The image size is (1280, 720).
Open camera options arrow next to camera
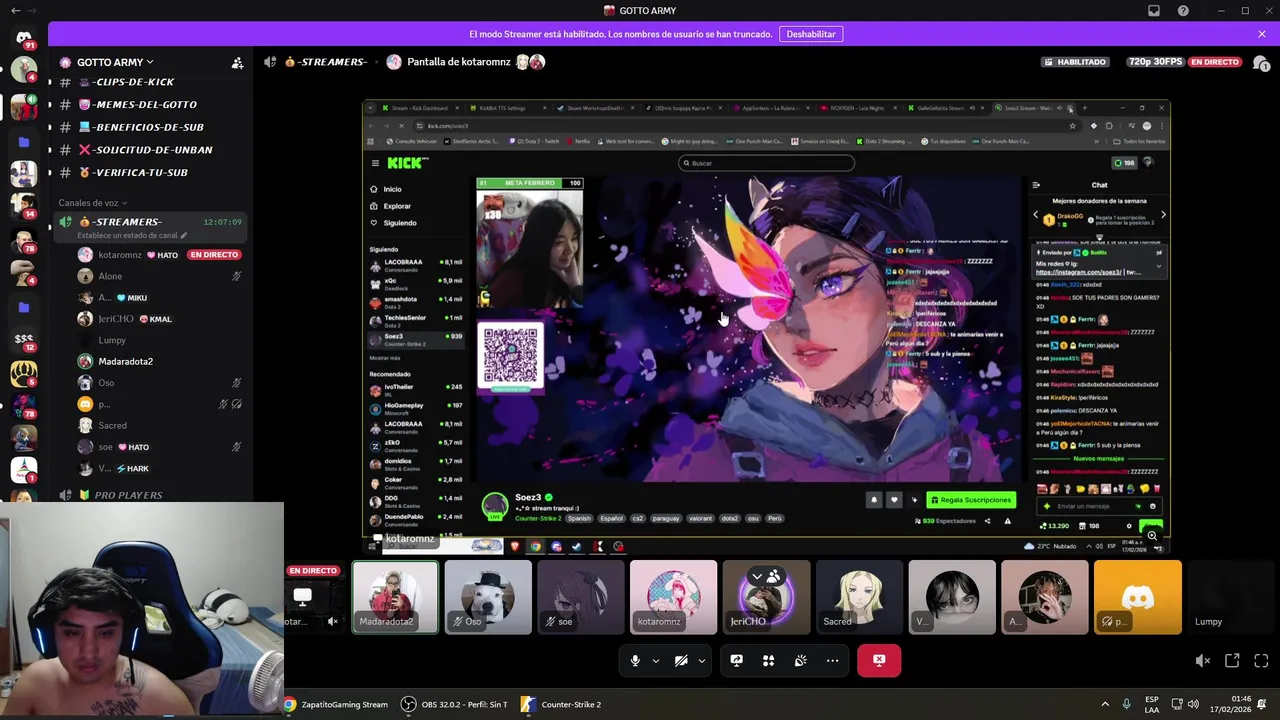(702, 660)
